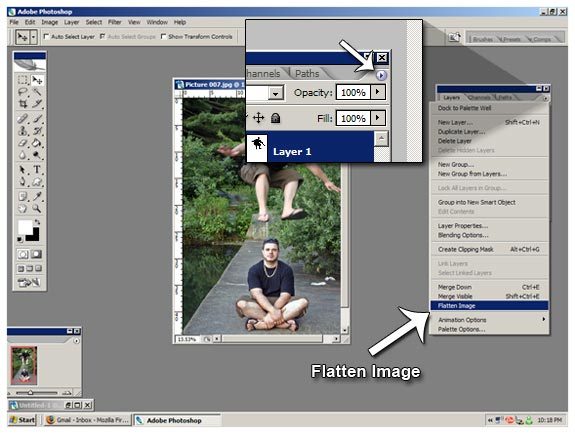The height and width of the screenshot is (434, 575).
Task: Select the Custom Shape tool
Action: pos(37,182)
